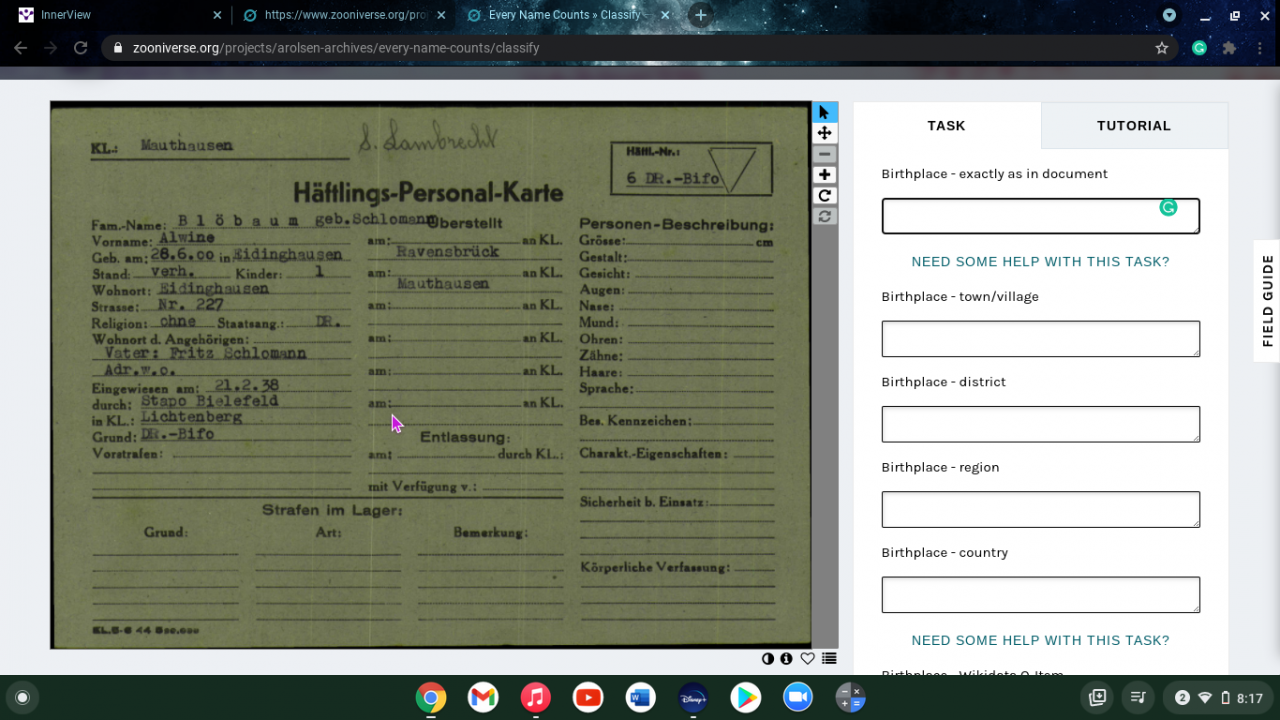Toggle invert contrast of the image
This screenshot has height=720, width=1280.
[x=767, y=658]
